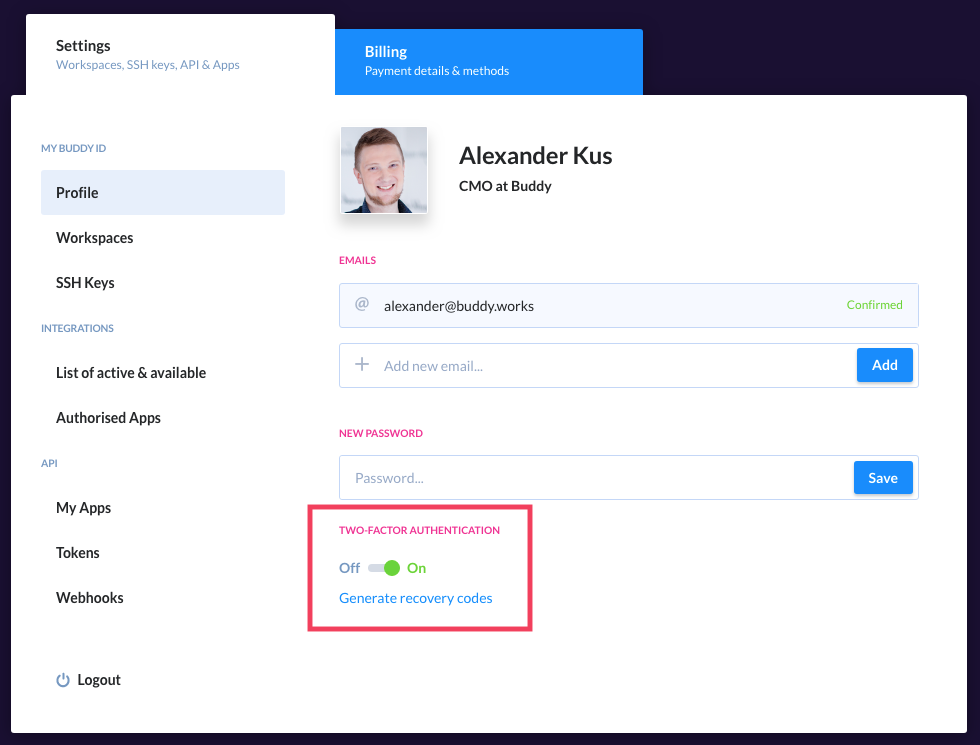Click the Confirmed status label
Image resolution: width=980 pixels, height=745 pixels.
coord(874,304)
